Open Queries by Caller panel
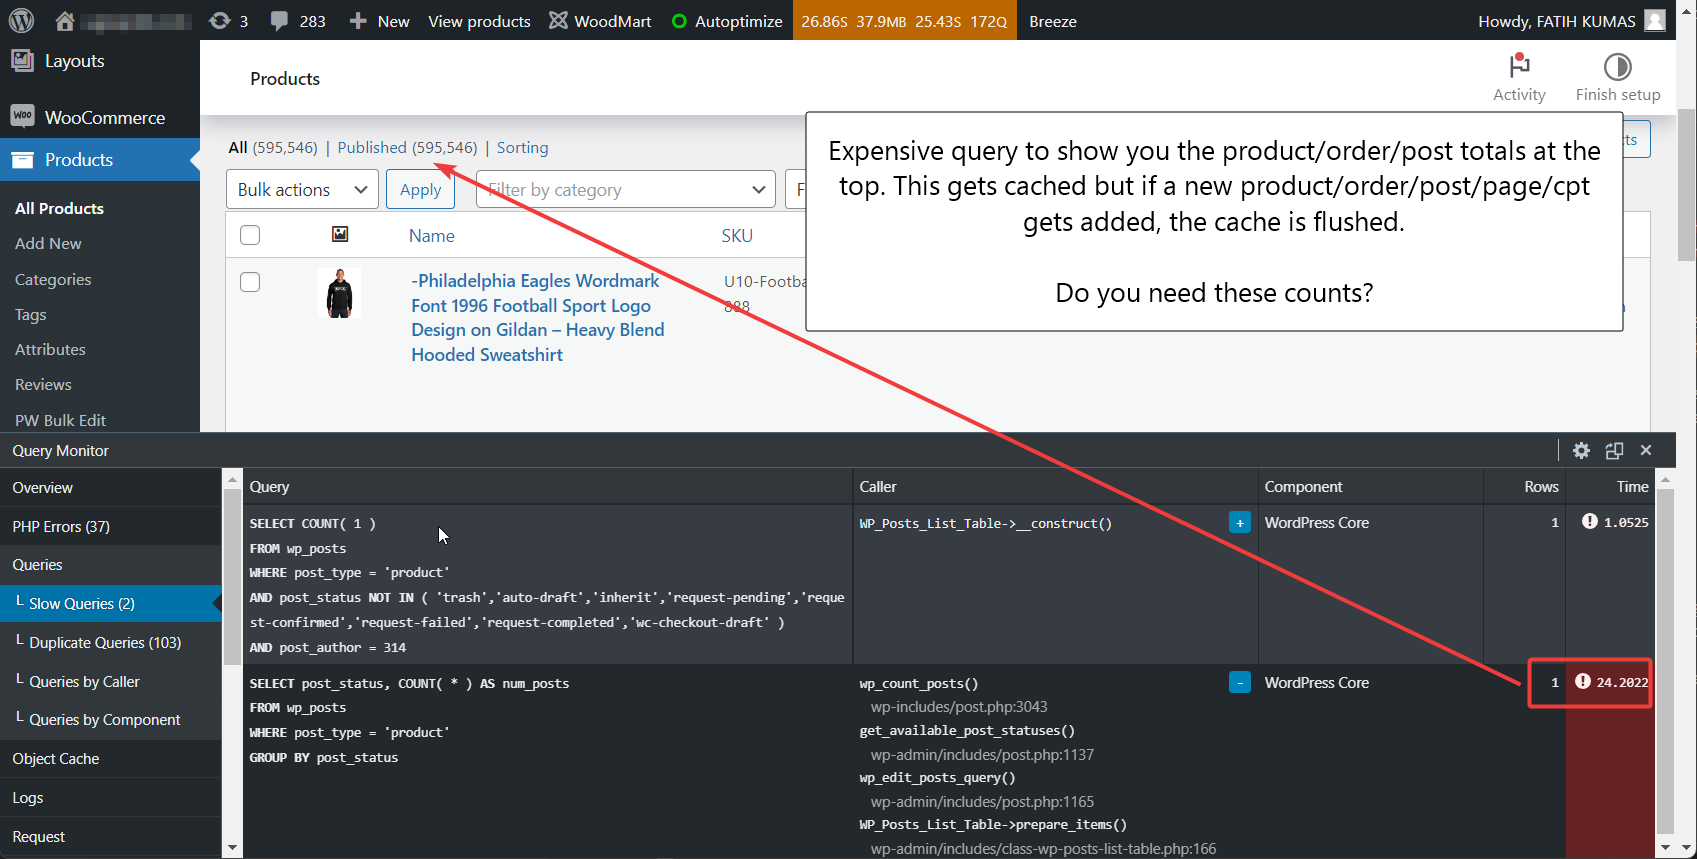1697x859 pixels. pyautogui.click(x=110, y=681)
